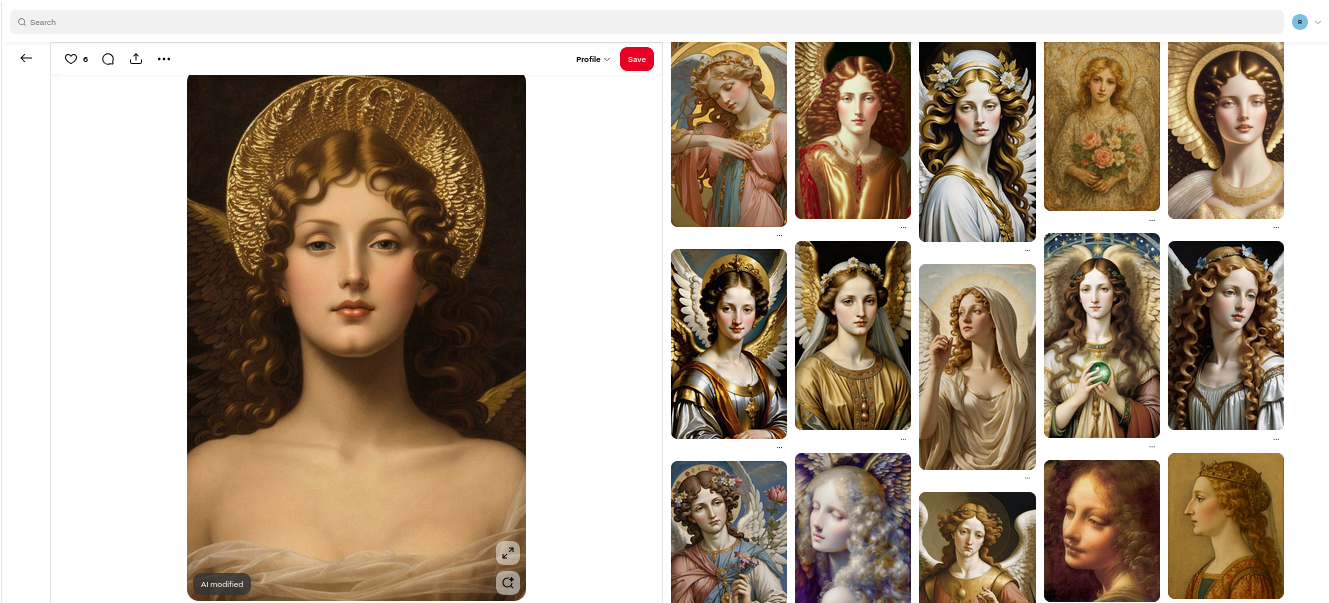Like the pin with the heart icon
Viewport: 1329px width, 603px height.
tap(71, 59)
